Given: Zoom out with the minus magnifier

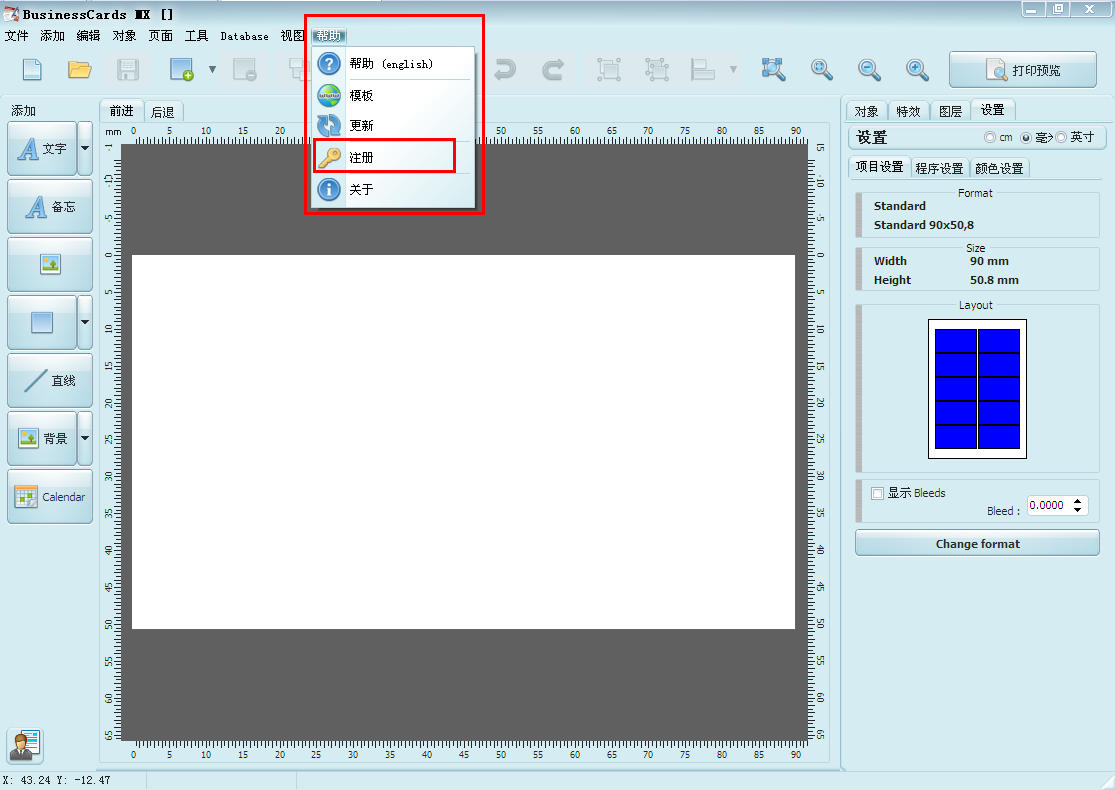Looking at the screenshot, I should [x=869, y=70].
